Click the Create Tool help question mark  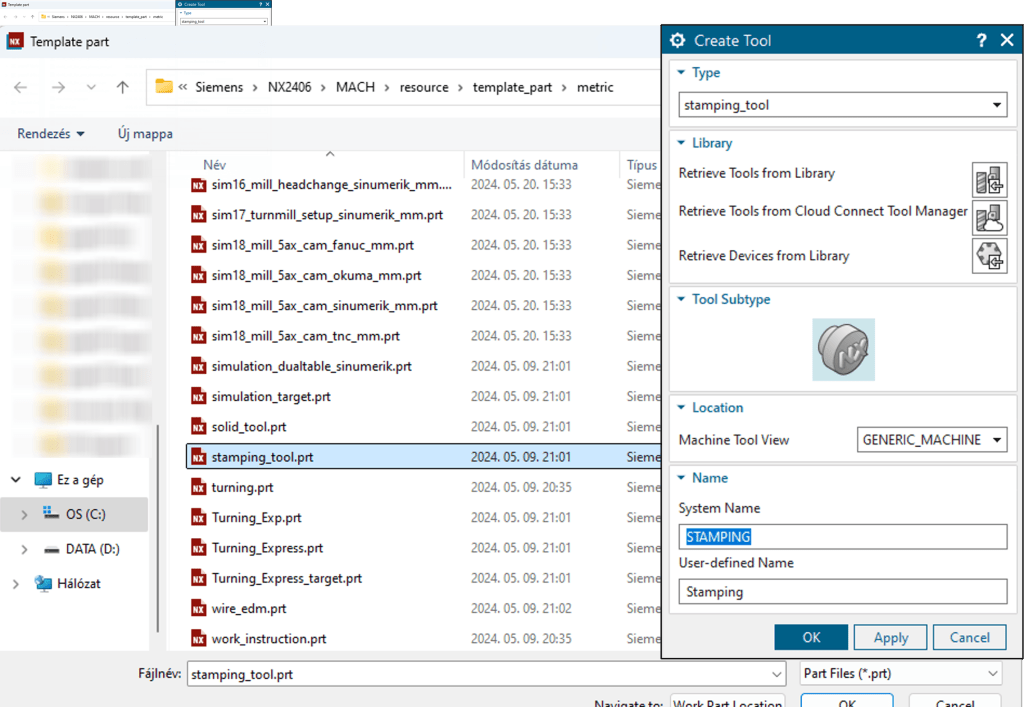click(981, 41)
